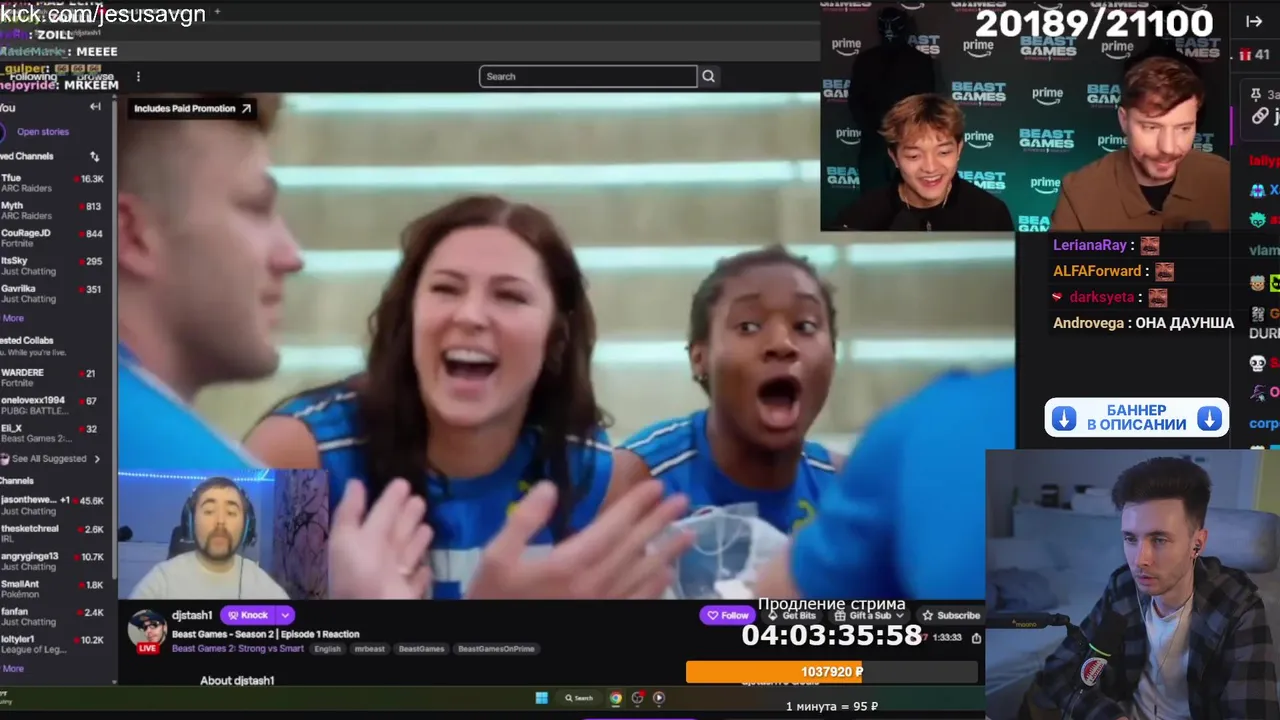The height and width of the screenshot is (720, 1280).
Task: Open stories link in the sidebar
Action: [x=43, y=132]
